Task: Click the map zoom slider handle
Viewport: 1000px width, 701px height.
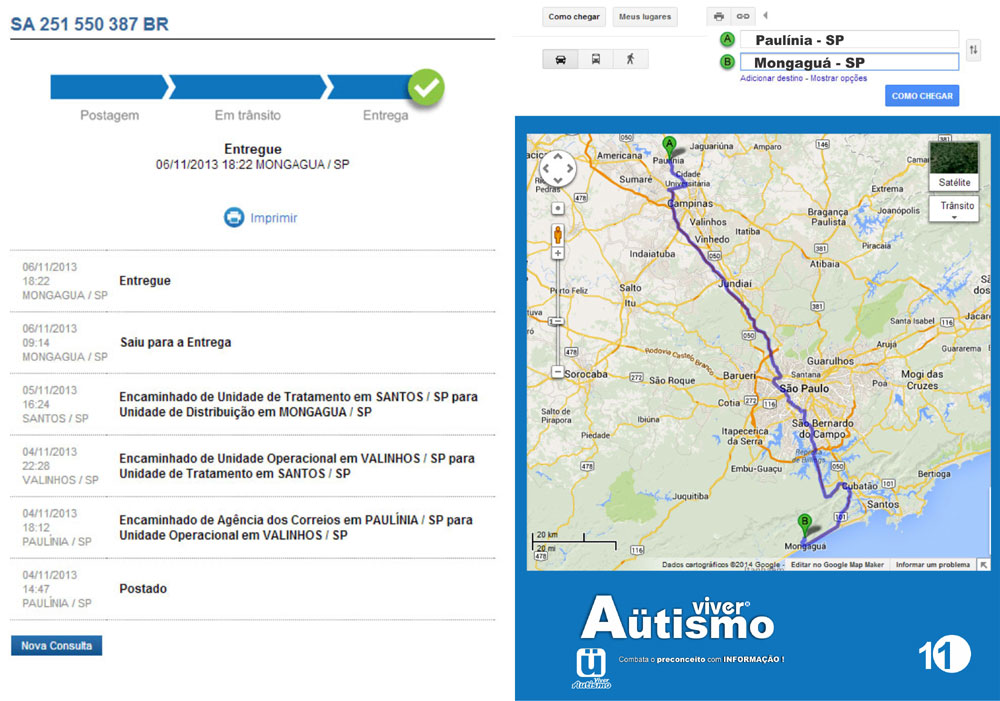Action: click(x=557, y=321)
